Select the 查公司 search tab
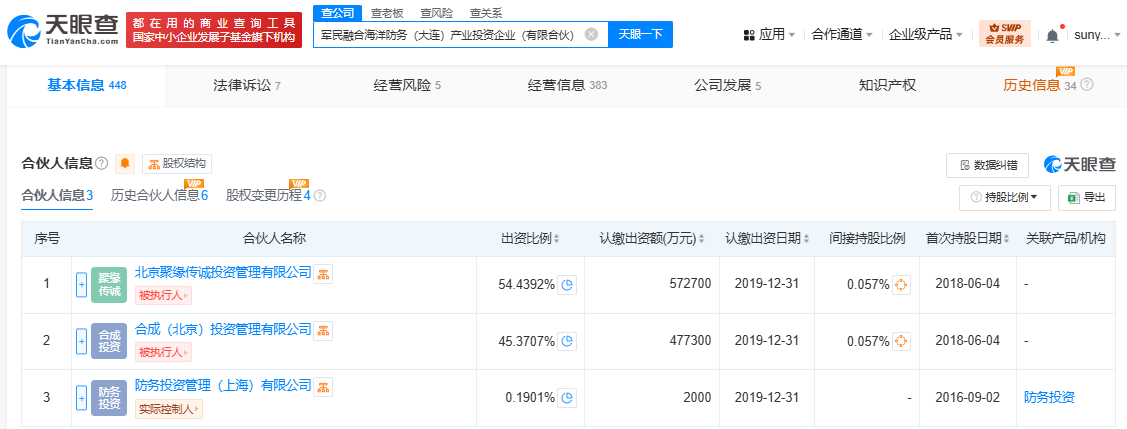The image size is (1127, 429). click(x=338, y=13)
